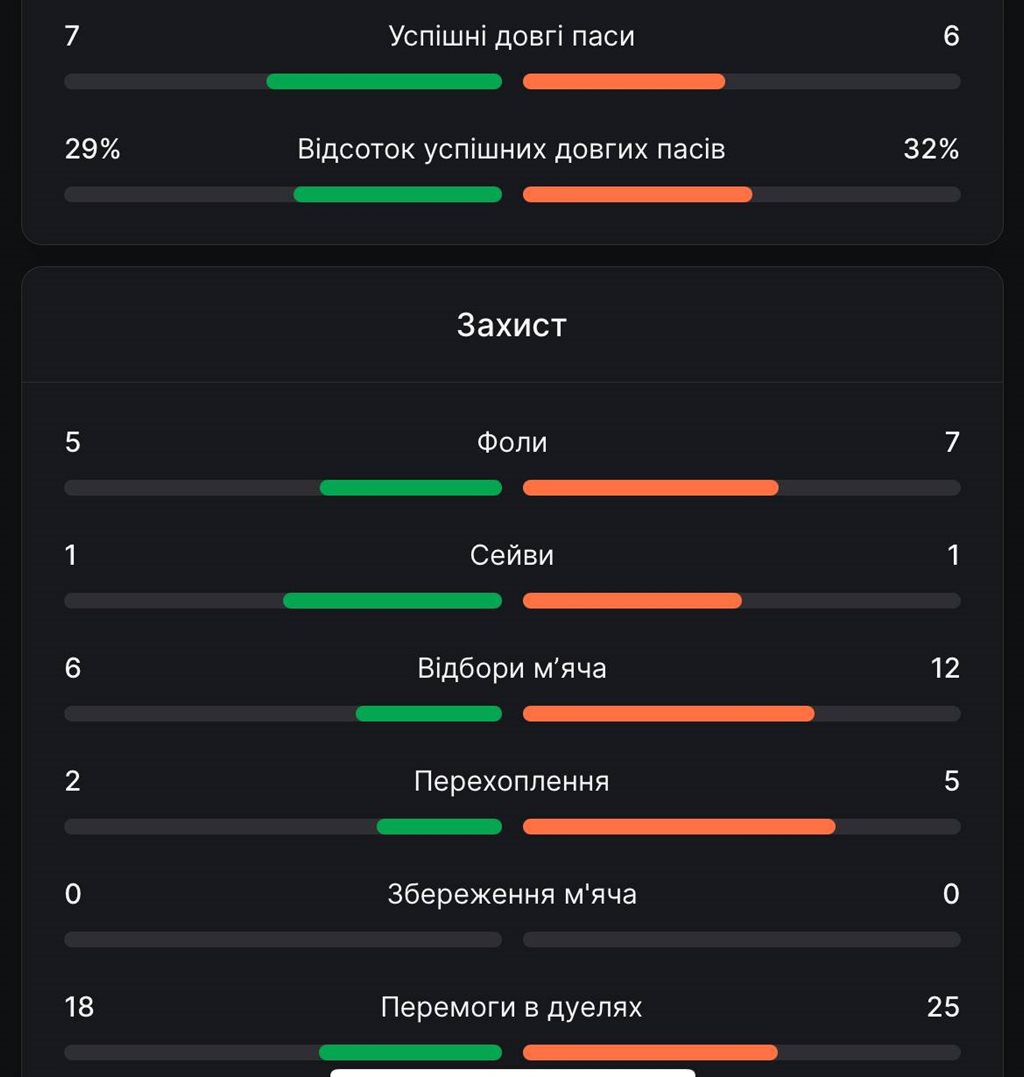Screen dimensions: 1024x1077
Task: Tap the green bar under Фоли
Action: (x=411, y=488)
